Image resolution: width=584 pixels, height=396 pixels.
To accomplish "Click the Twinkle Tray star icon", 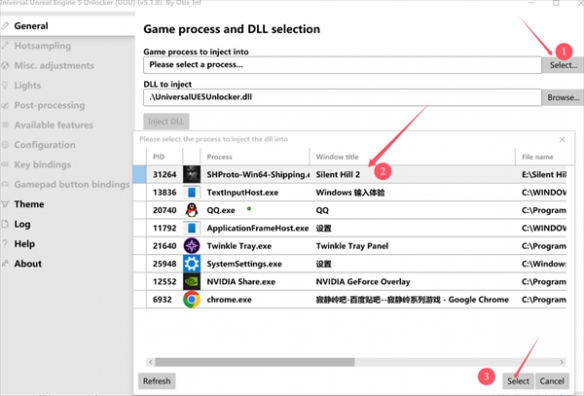I will pyautogui.click(x=191, y=246).
